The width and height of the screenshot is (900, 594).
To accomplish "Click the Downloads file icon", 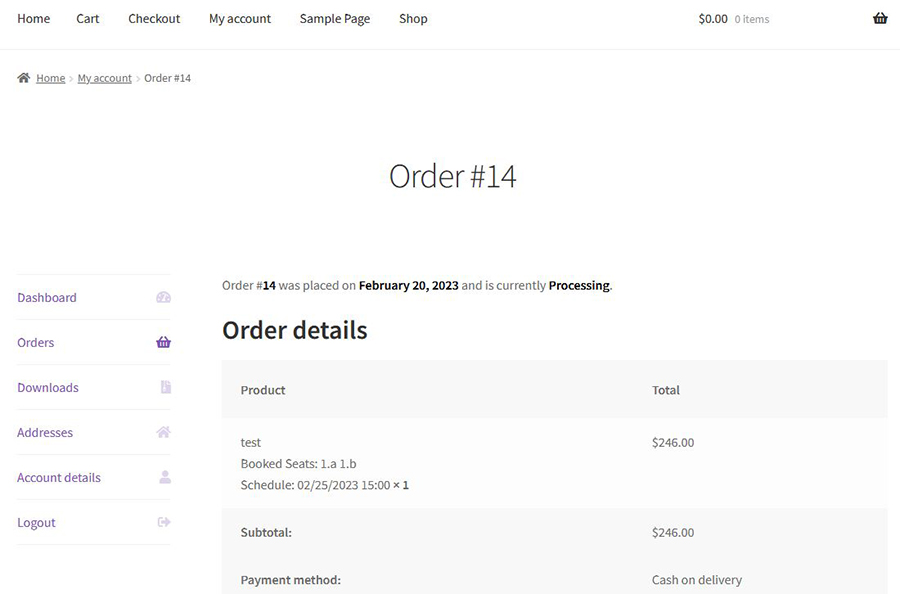I will coord(163,387).
